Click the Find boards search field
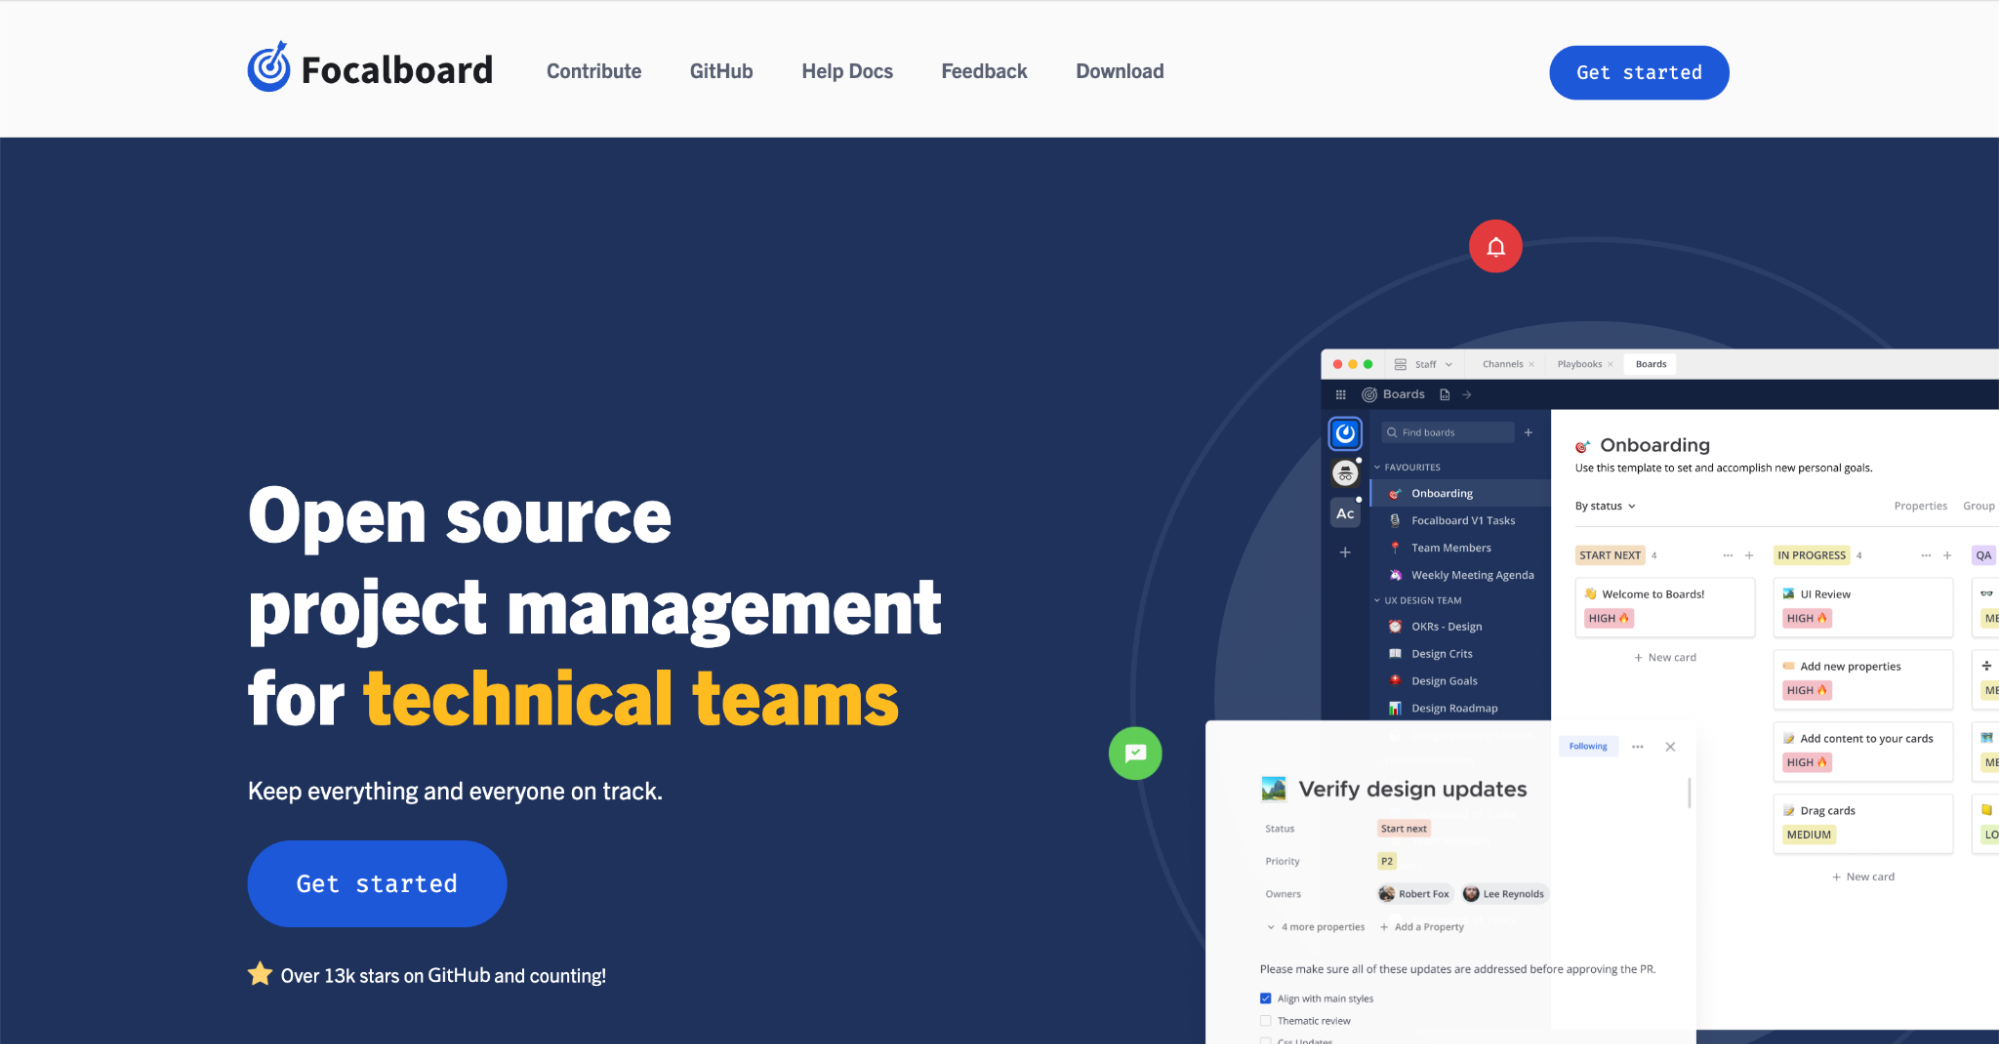This screenshot has width=1999, height=1045. pyautogui.click(x=1450, y=431)
